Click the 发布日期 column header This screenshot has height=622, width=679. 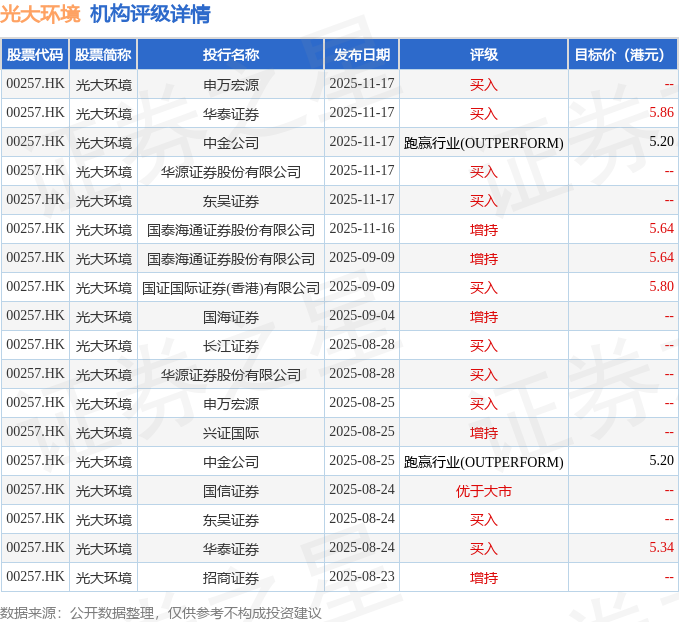[362, 55]
